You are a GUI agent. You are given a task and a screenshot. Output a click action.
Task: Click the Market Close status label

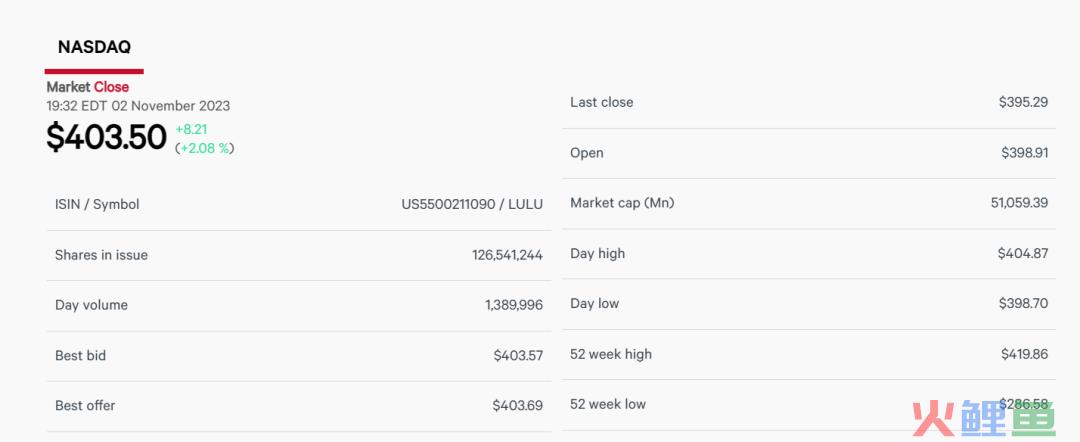[x=87, y=87]
